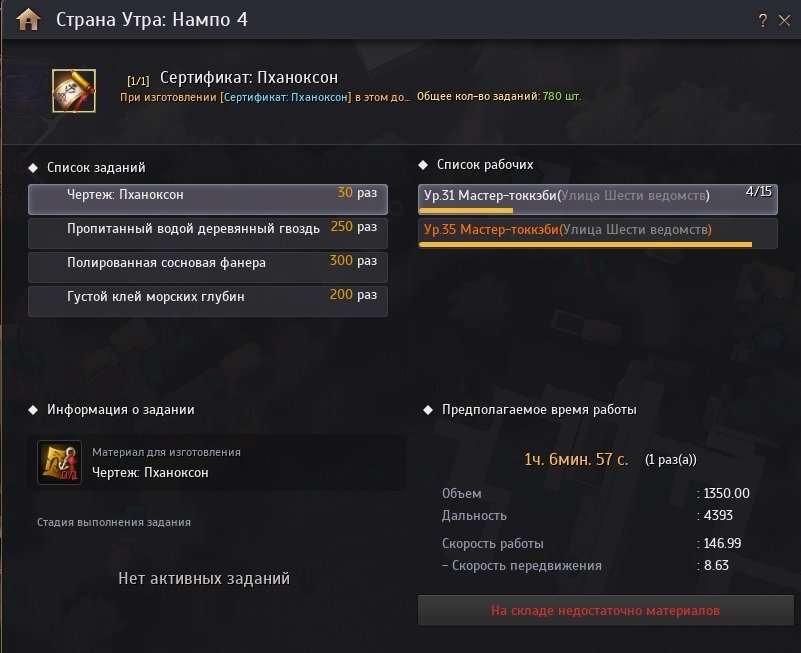The image size is (801, 653).
Task: Pick Густой клей морских глубин task
Action: pyautogui.click(x=207, y=297)
